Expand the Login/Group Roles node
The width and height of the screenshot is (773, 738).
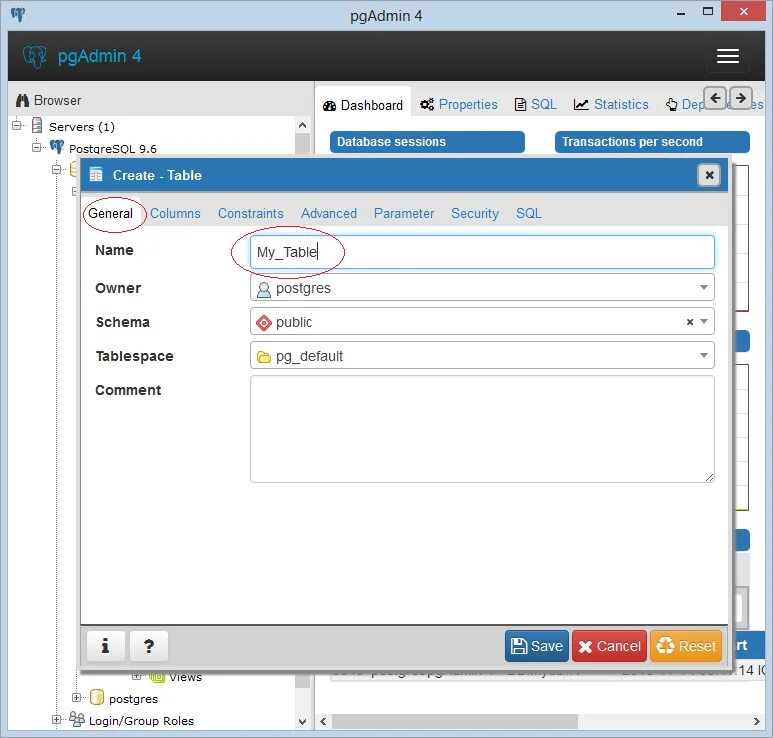(56, 720)
